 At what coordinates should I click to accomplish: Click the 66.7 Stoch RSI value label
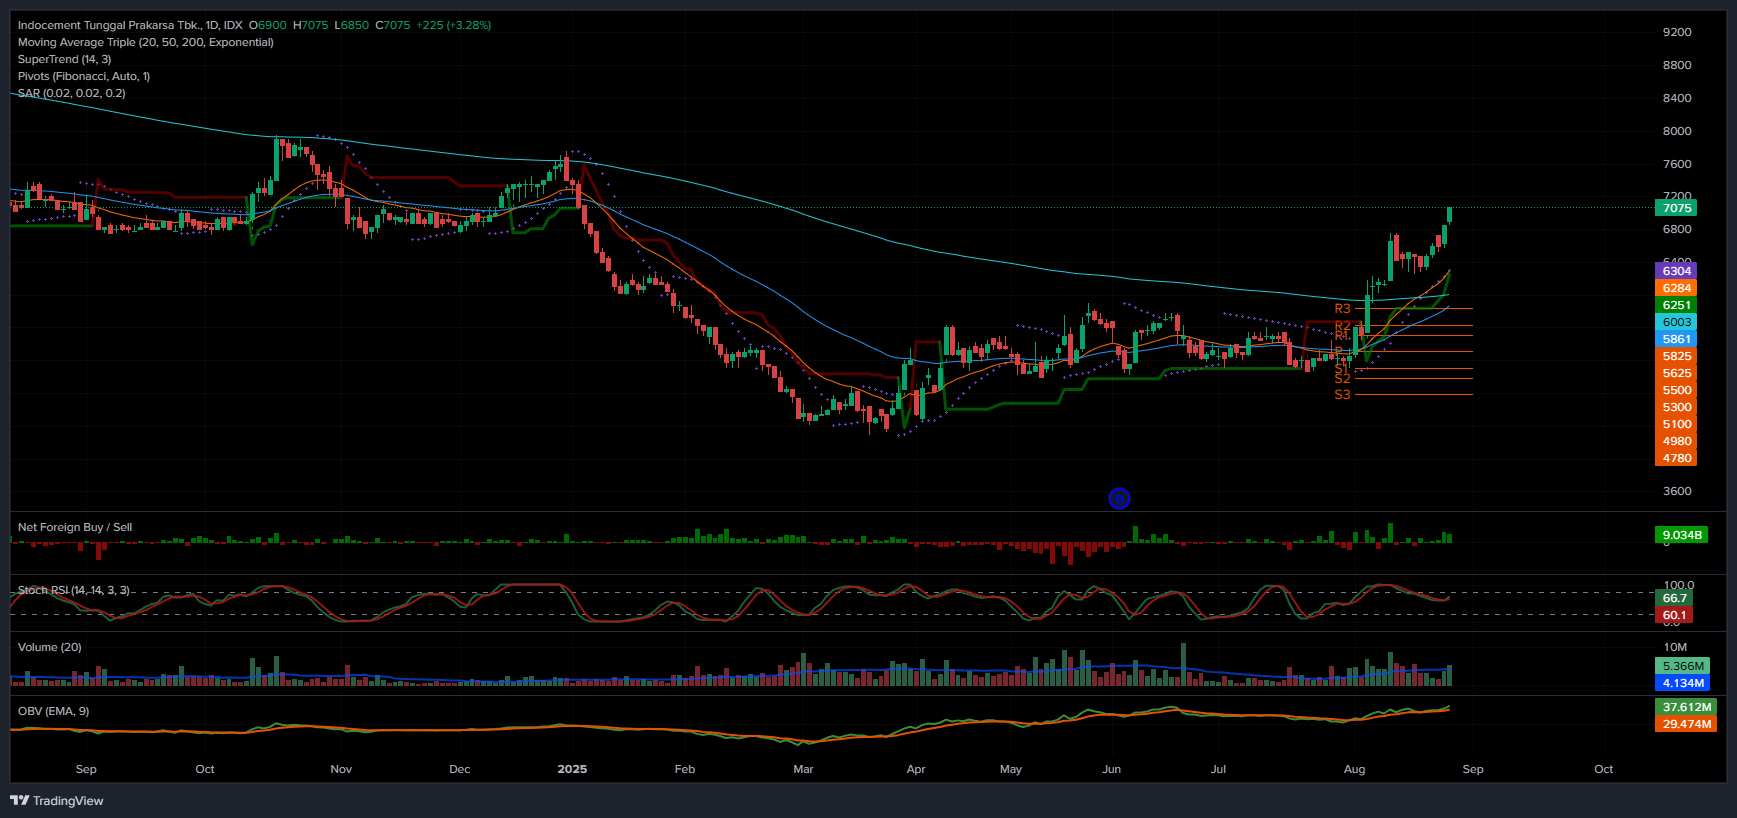click(x=1674, y=598)
